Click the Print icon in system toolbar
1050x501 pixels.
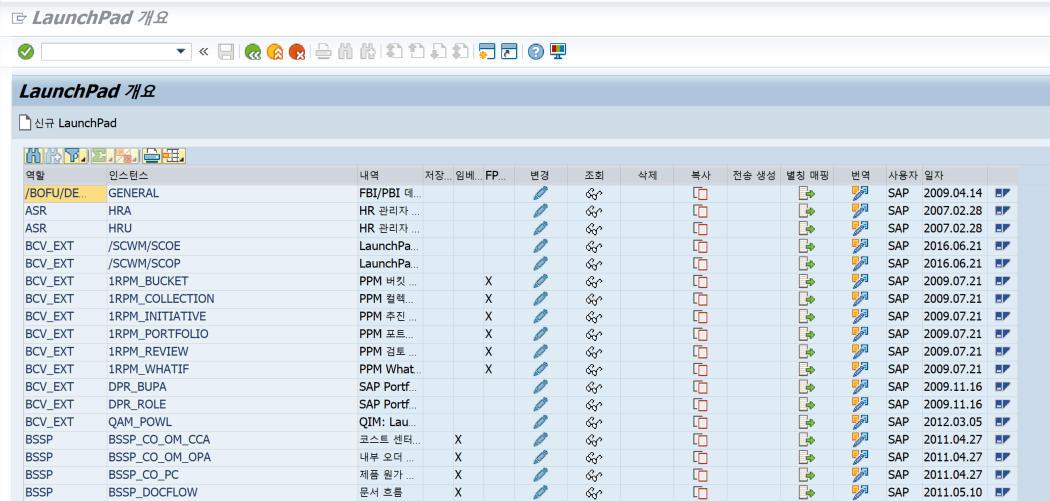[324, 52]
